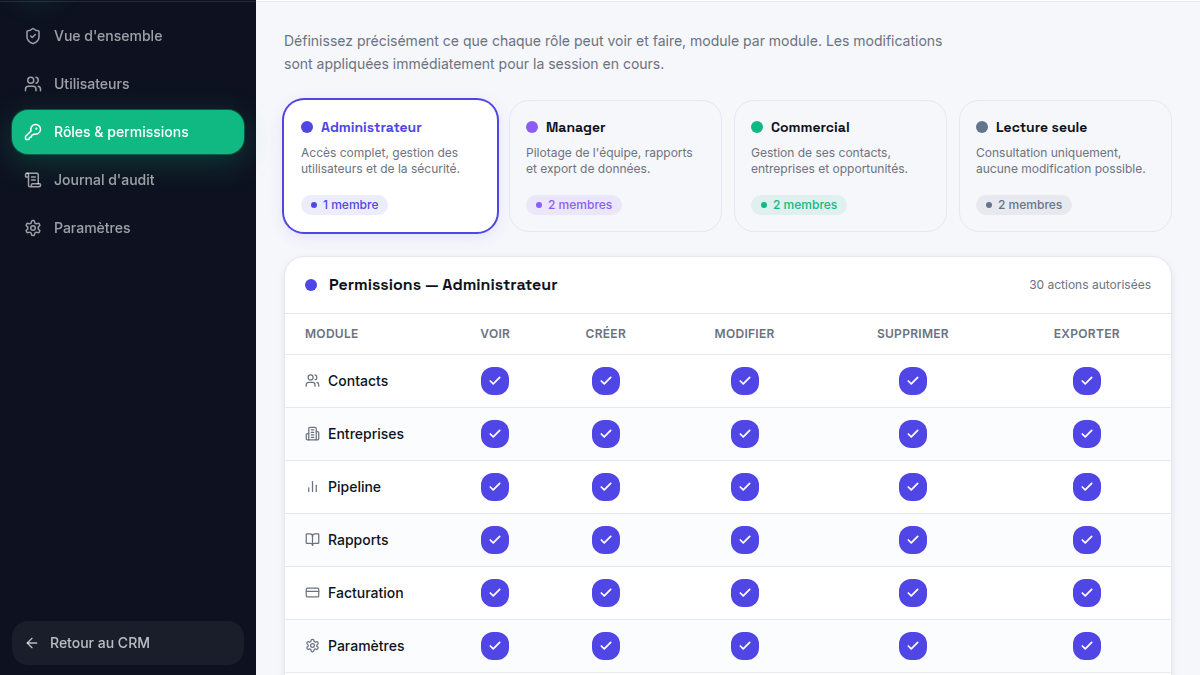The image size is (1200, 675).
Task: Open Vue d'ensemble in sidebar
Action: [x=128, y=36]
